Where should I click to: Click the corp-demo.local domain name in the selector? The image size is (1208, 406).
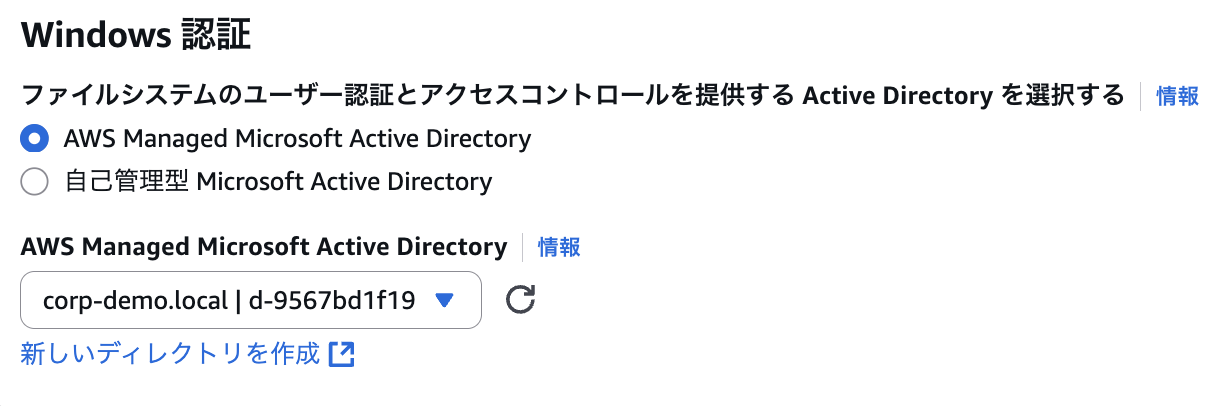135,300
